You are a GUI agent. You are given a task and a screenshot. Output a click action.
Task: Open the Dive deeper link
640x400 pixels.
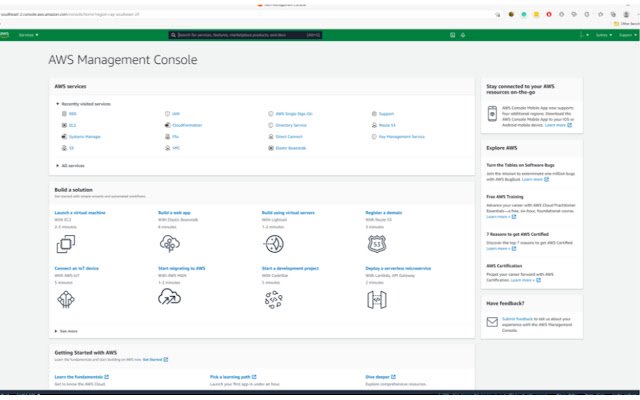pos(380,377)
